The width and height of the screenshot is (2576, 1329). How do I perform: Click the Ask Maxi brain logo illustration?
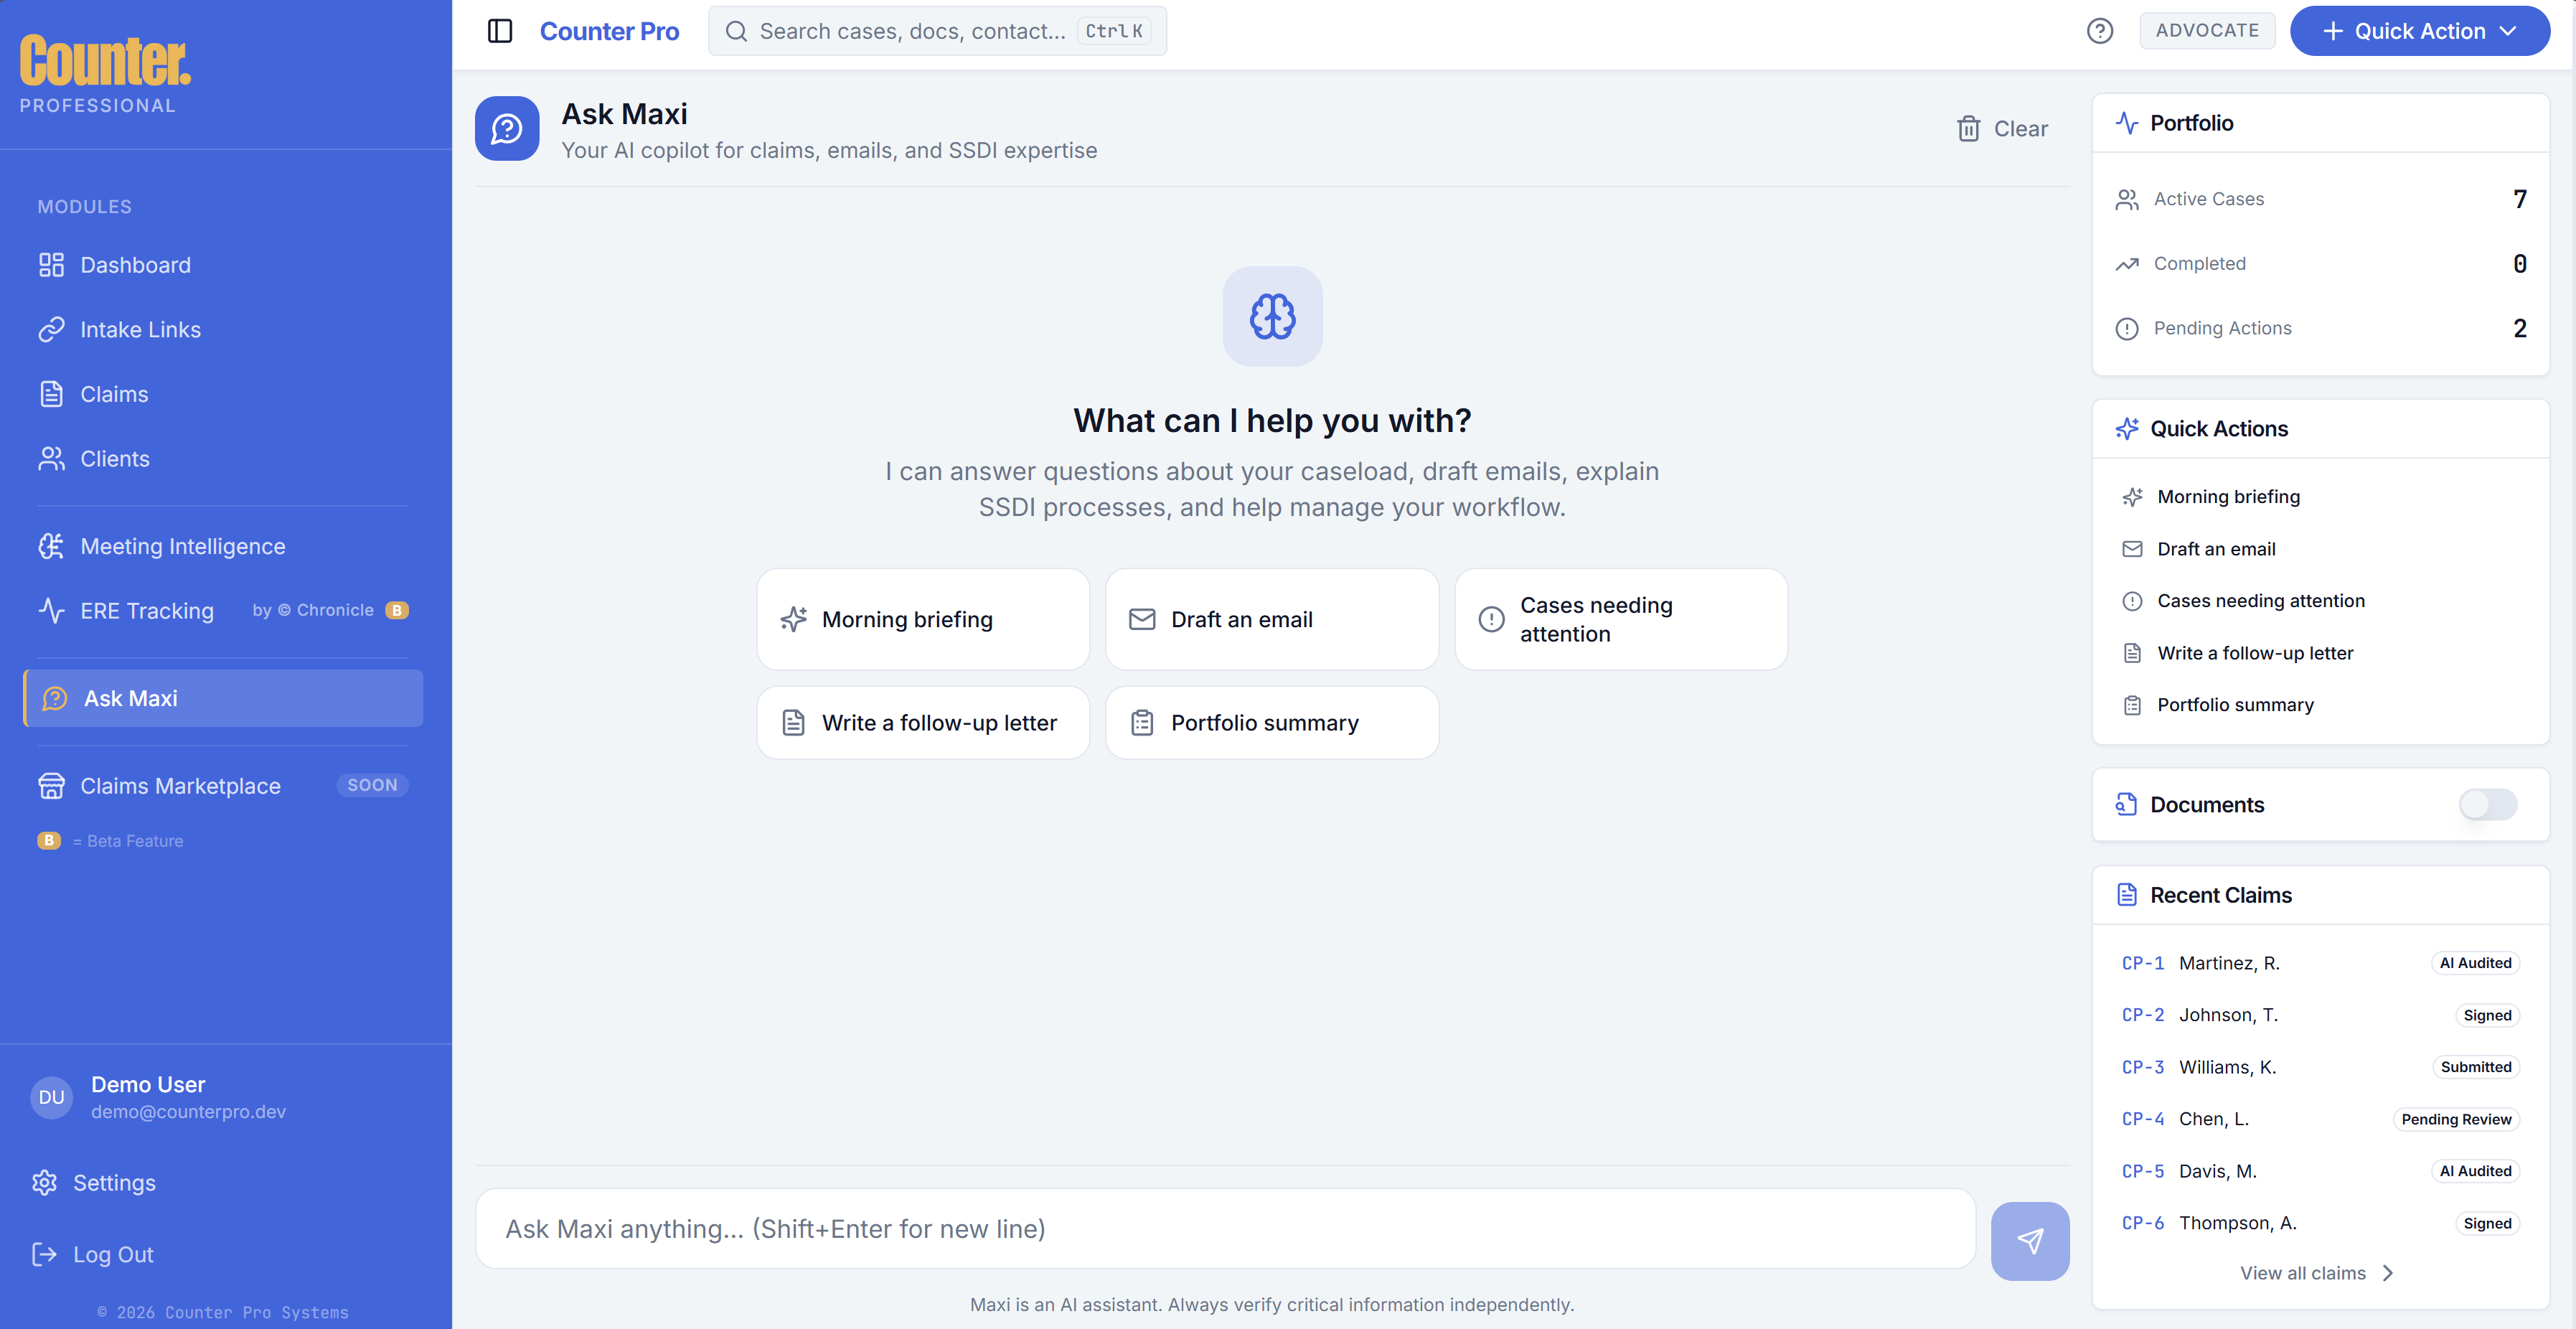click(1272, 317)
